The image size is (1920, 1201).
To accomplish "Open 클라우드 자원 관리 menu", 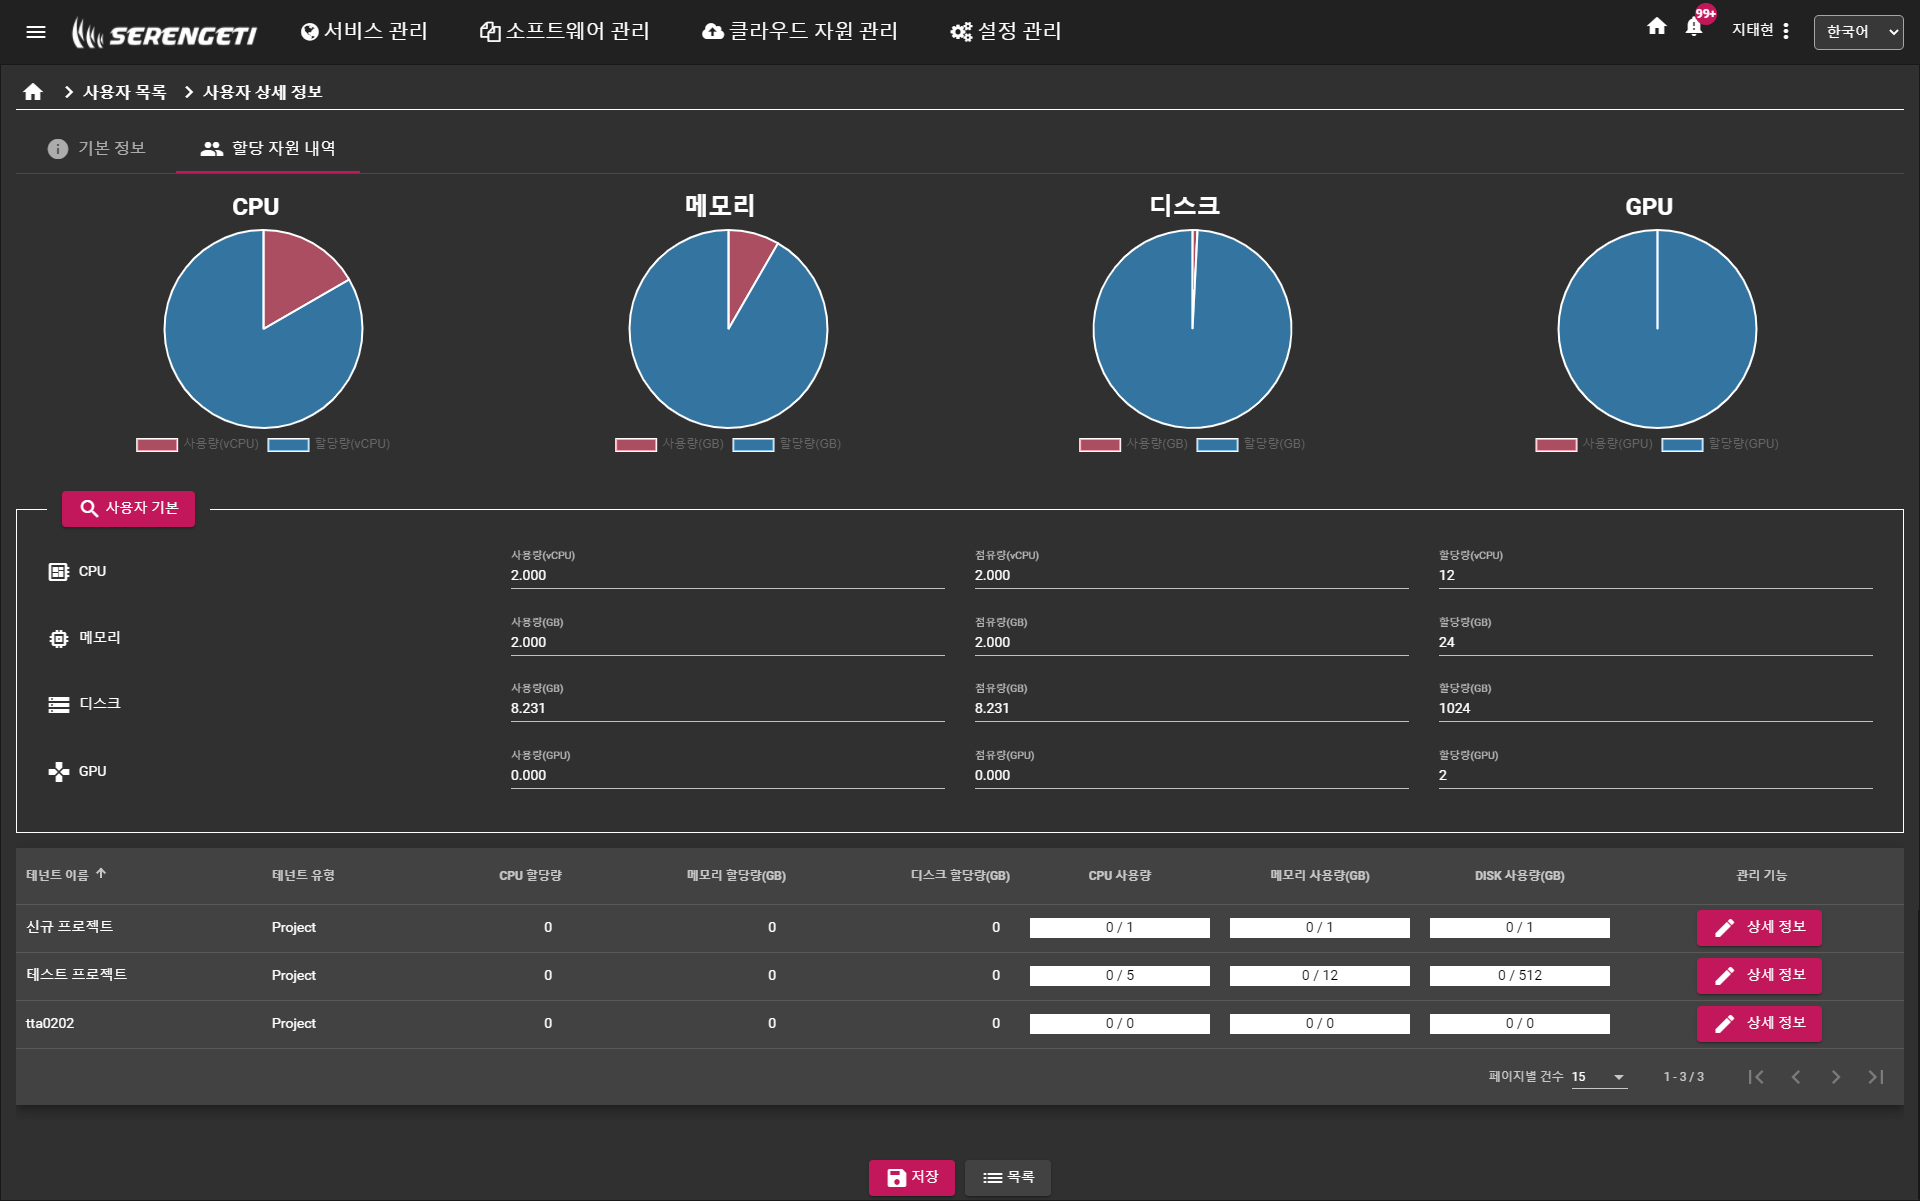I will (x=800, y=32).
